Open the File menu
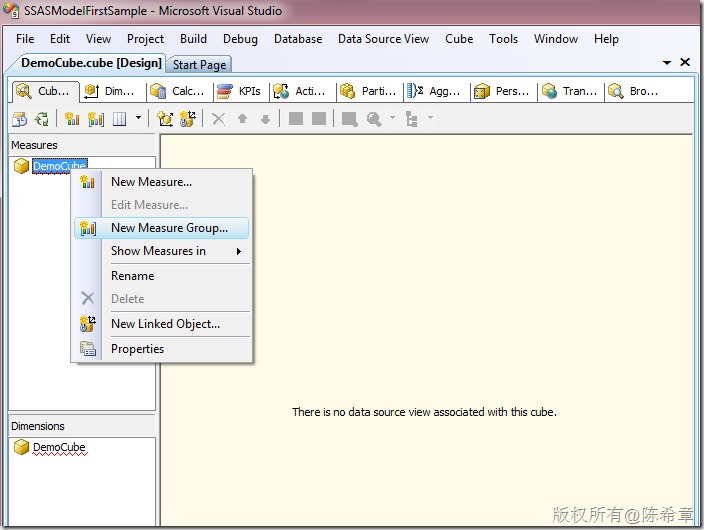The height and width of the screenshot is (530, 704). [x=25, y=39]
